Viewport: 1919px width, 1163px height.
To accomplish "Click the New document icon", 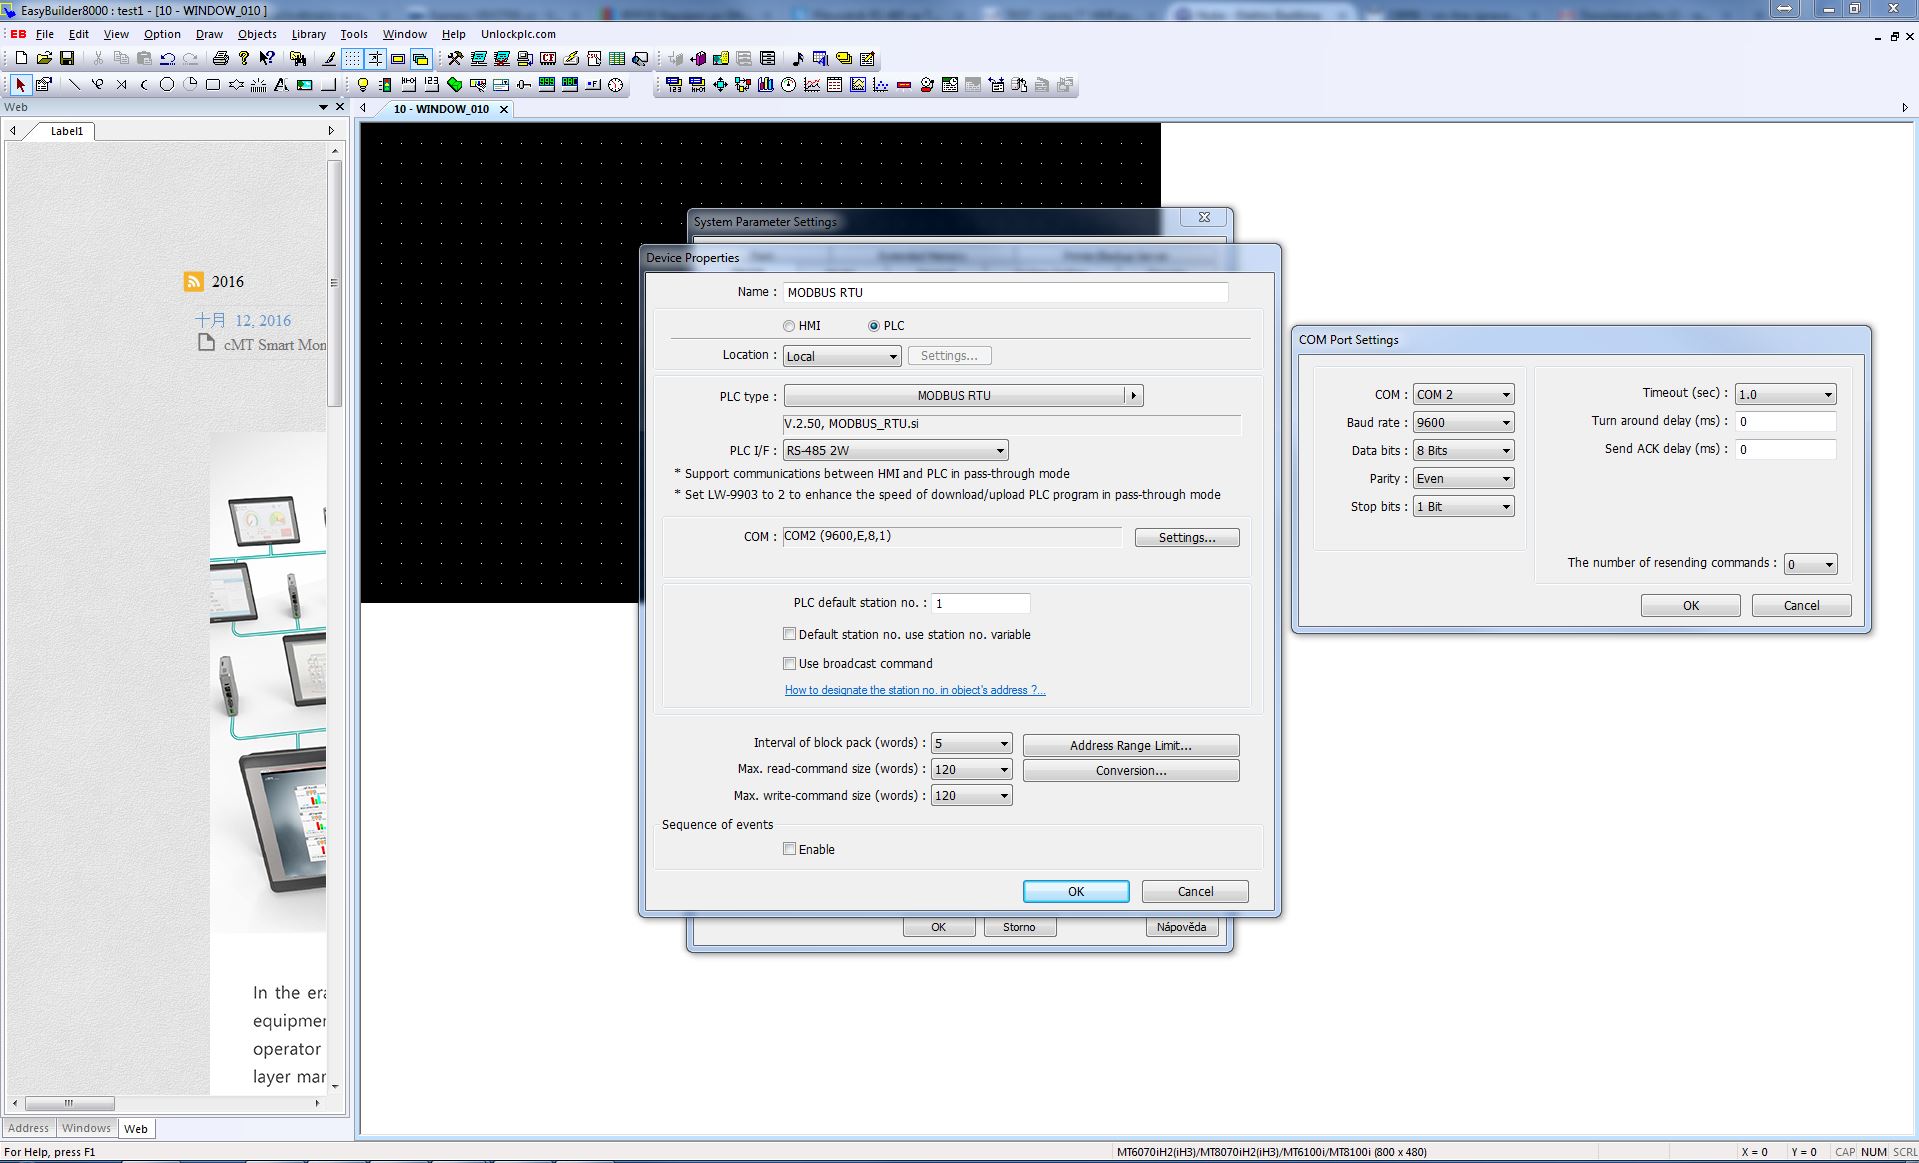I will click(21, 59).
